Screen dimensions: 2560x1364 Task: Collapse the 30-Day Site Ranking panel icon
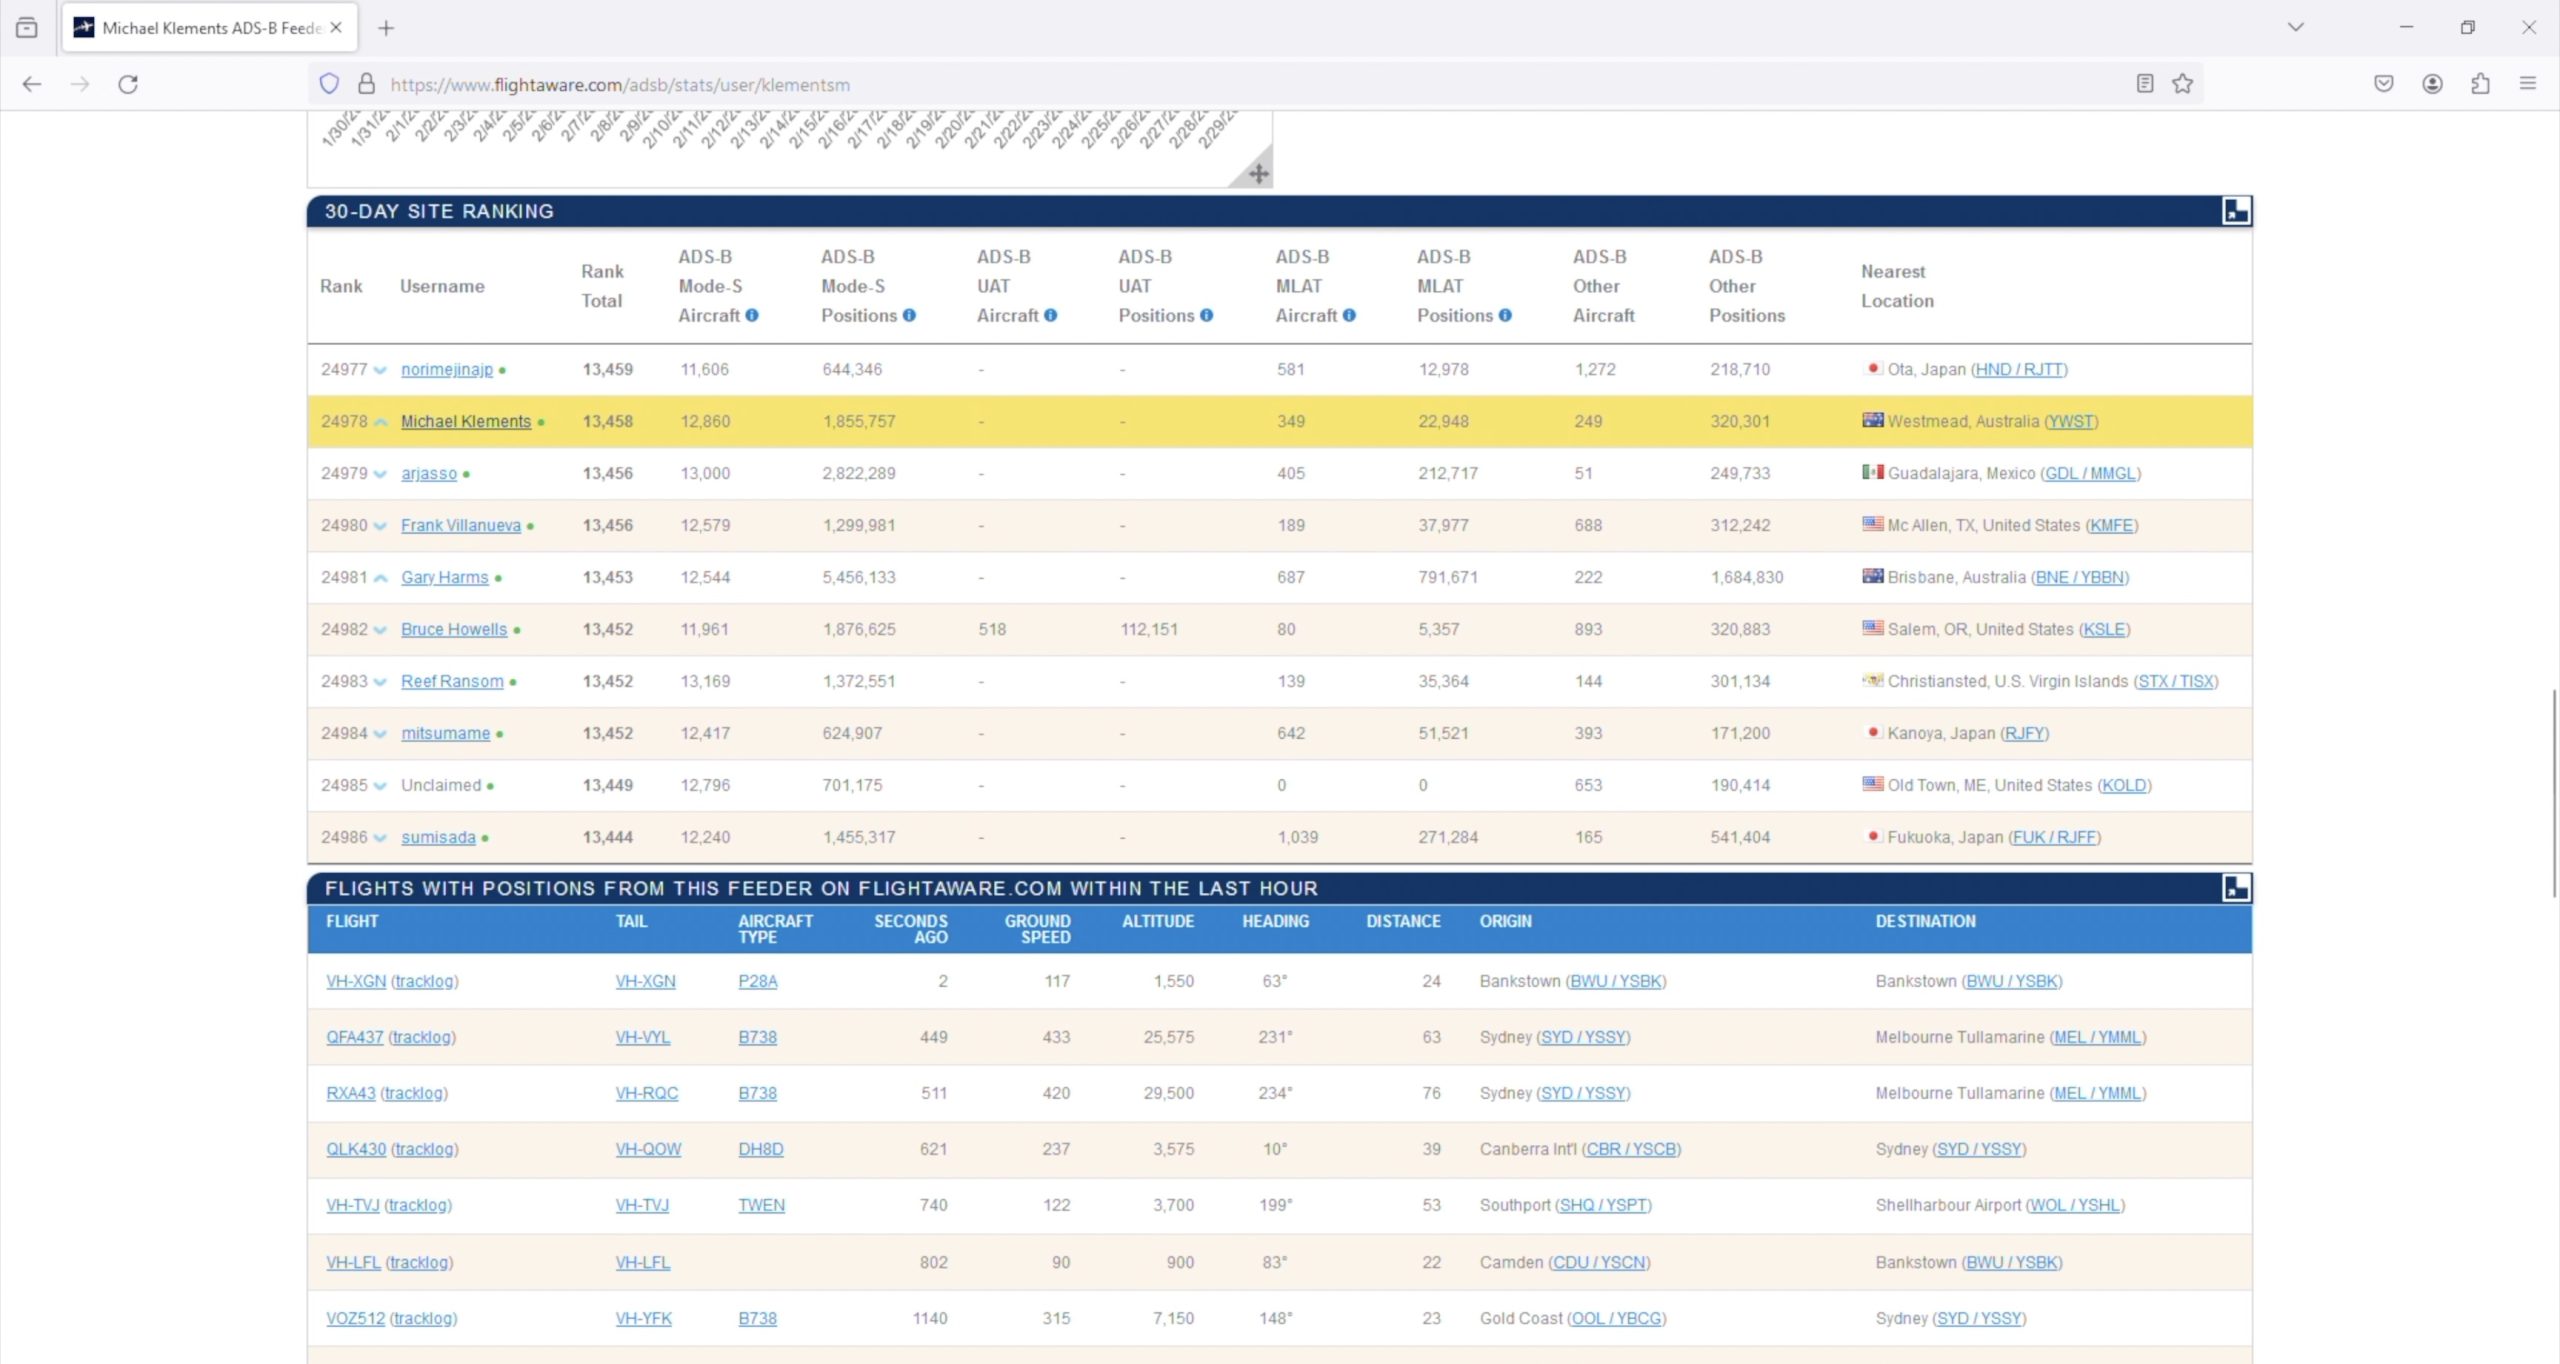(x=2236, y=211)
